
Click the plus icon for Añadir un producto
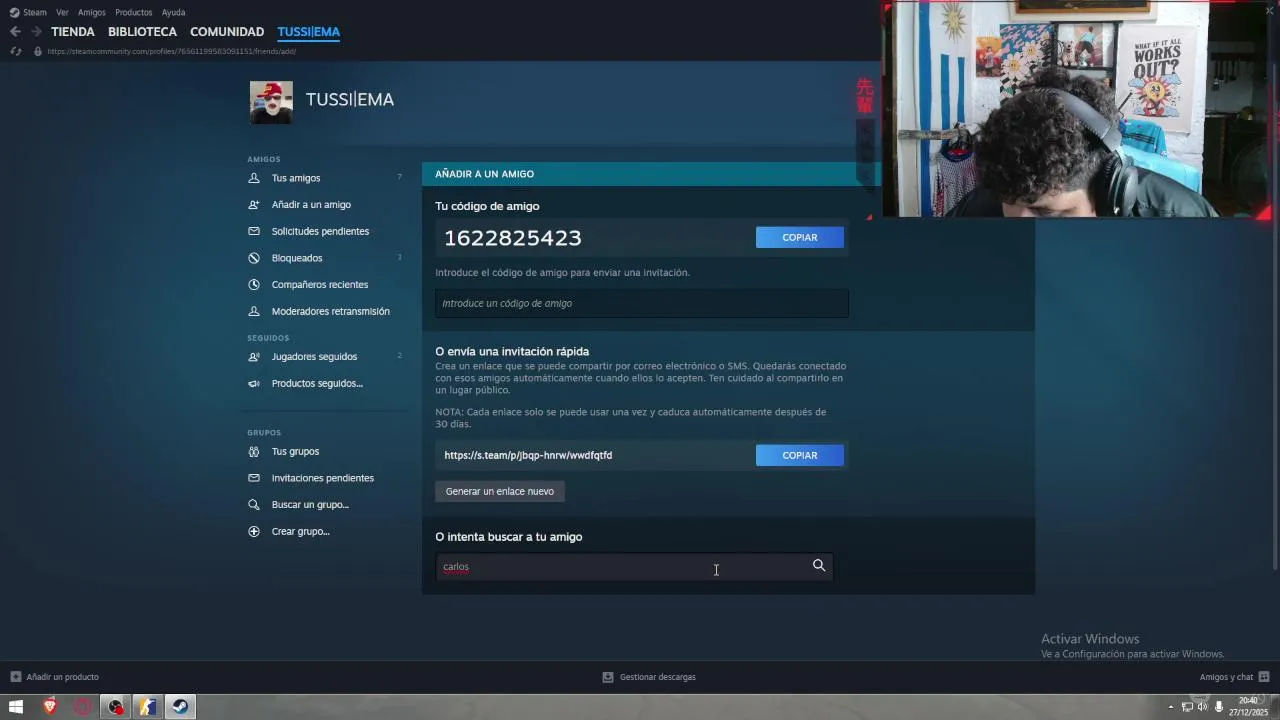15,677
